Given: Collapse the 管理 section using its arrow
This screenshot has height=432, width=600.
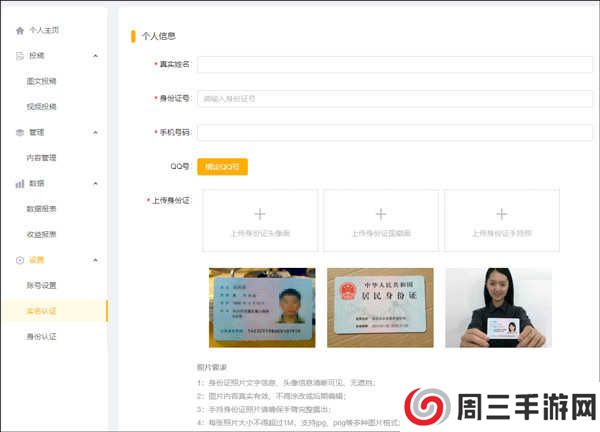Looking at the screenshot, I should pyautogui.click(x=95, y=132).
